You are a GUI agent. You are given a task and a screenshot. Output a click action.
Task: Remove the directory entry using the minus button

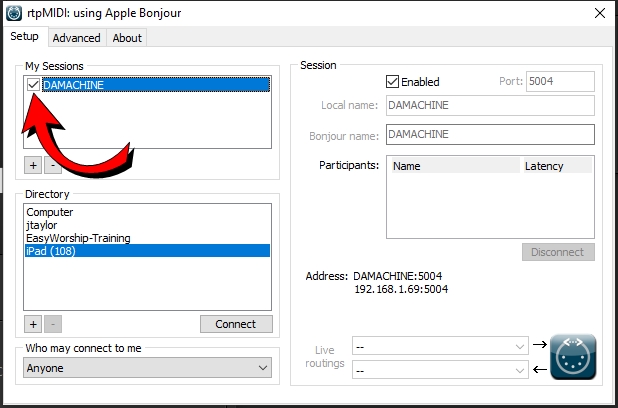[x=53, y=324]
